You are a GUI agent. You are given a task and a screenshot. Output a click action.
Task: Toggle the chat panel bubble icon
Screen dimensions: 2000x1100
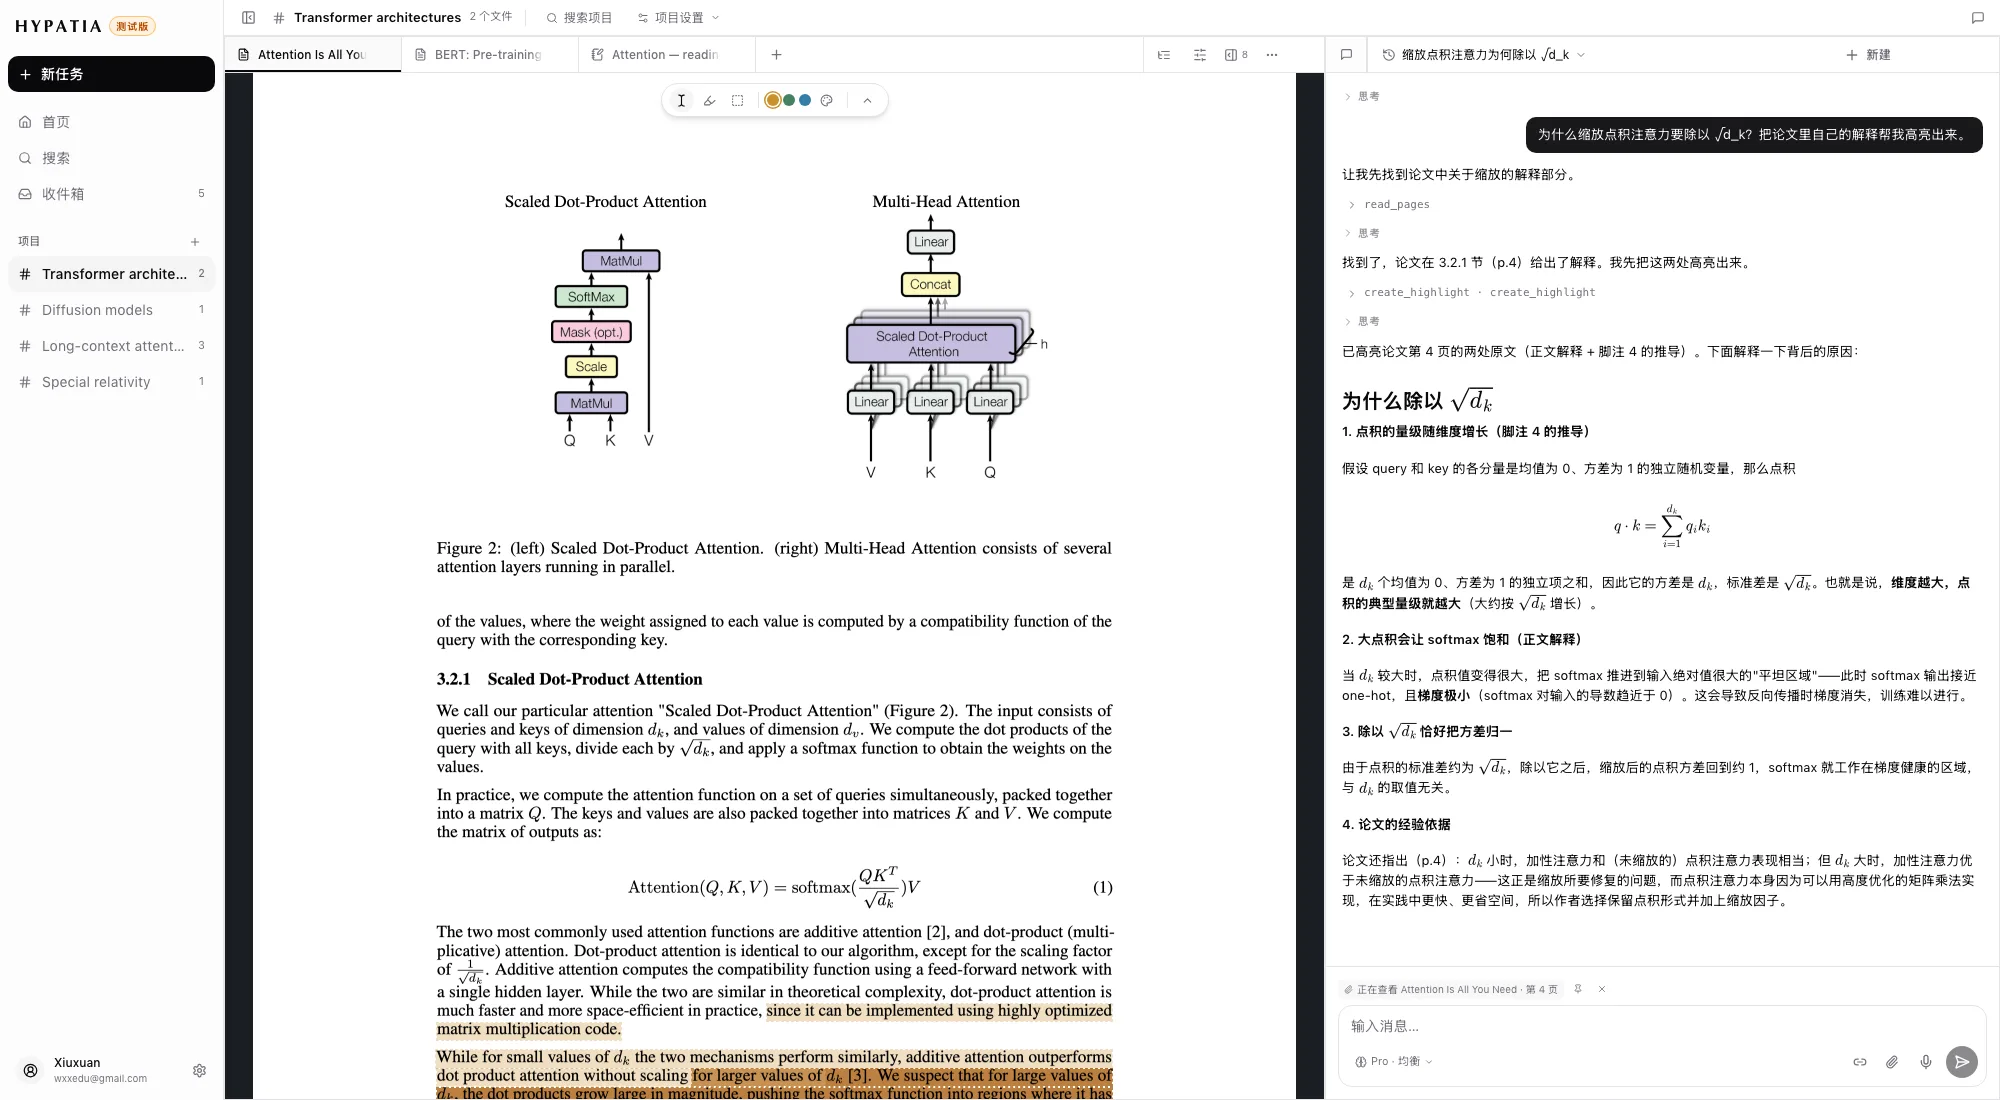[x=1346, y=55]
